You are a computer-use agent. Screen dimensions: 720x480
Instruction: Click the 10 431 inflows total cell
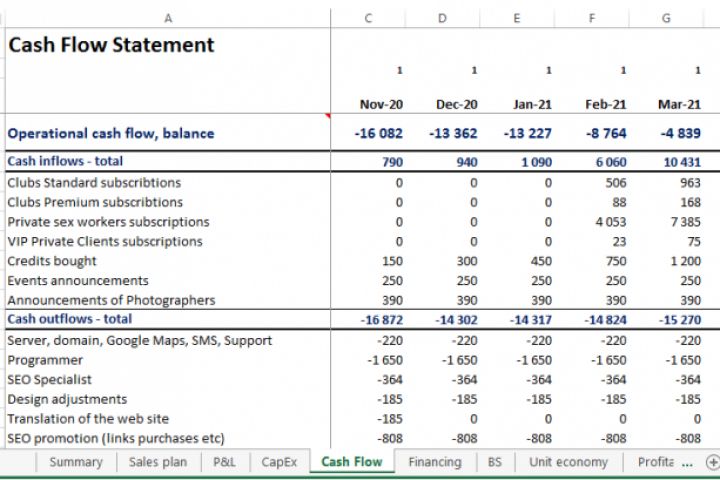click(682, 162)
